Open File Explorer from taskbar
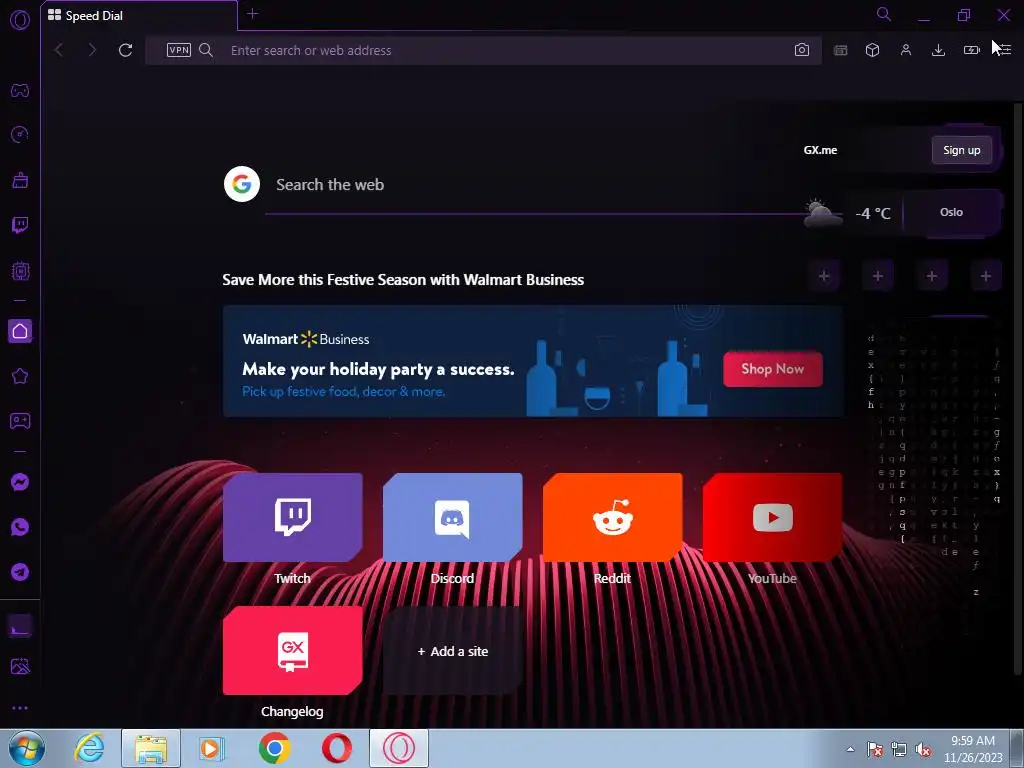This screenshot has width=1024, height=768. [x=151, y=748]
